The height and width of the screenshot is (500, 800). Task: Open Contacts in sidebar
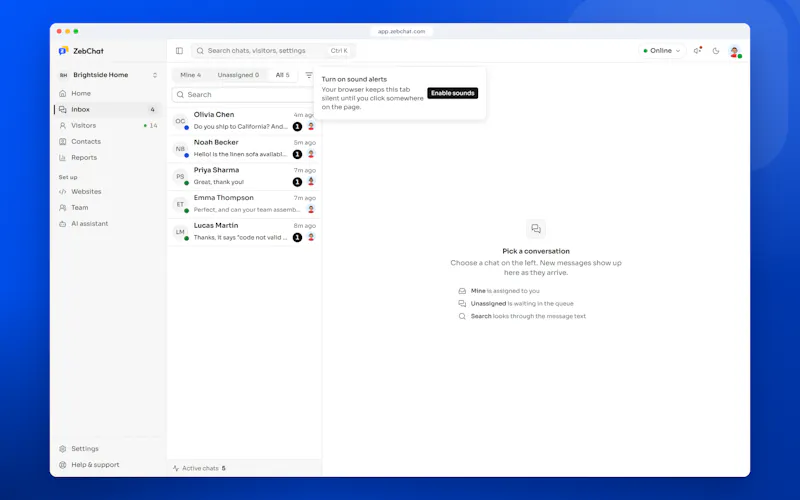point(108,141)
